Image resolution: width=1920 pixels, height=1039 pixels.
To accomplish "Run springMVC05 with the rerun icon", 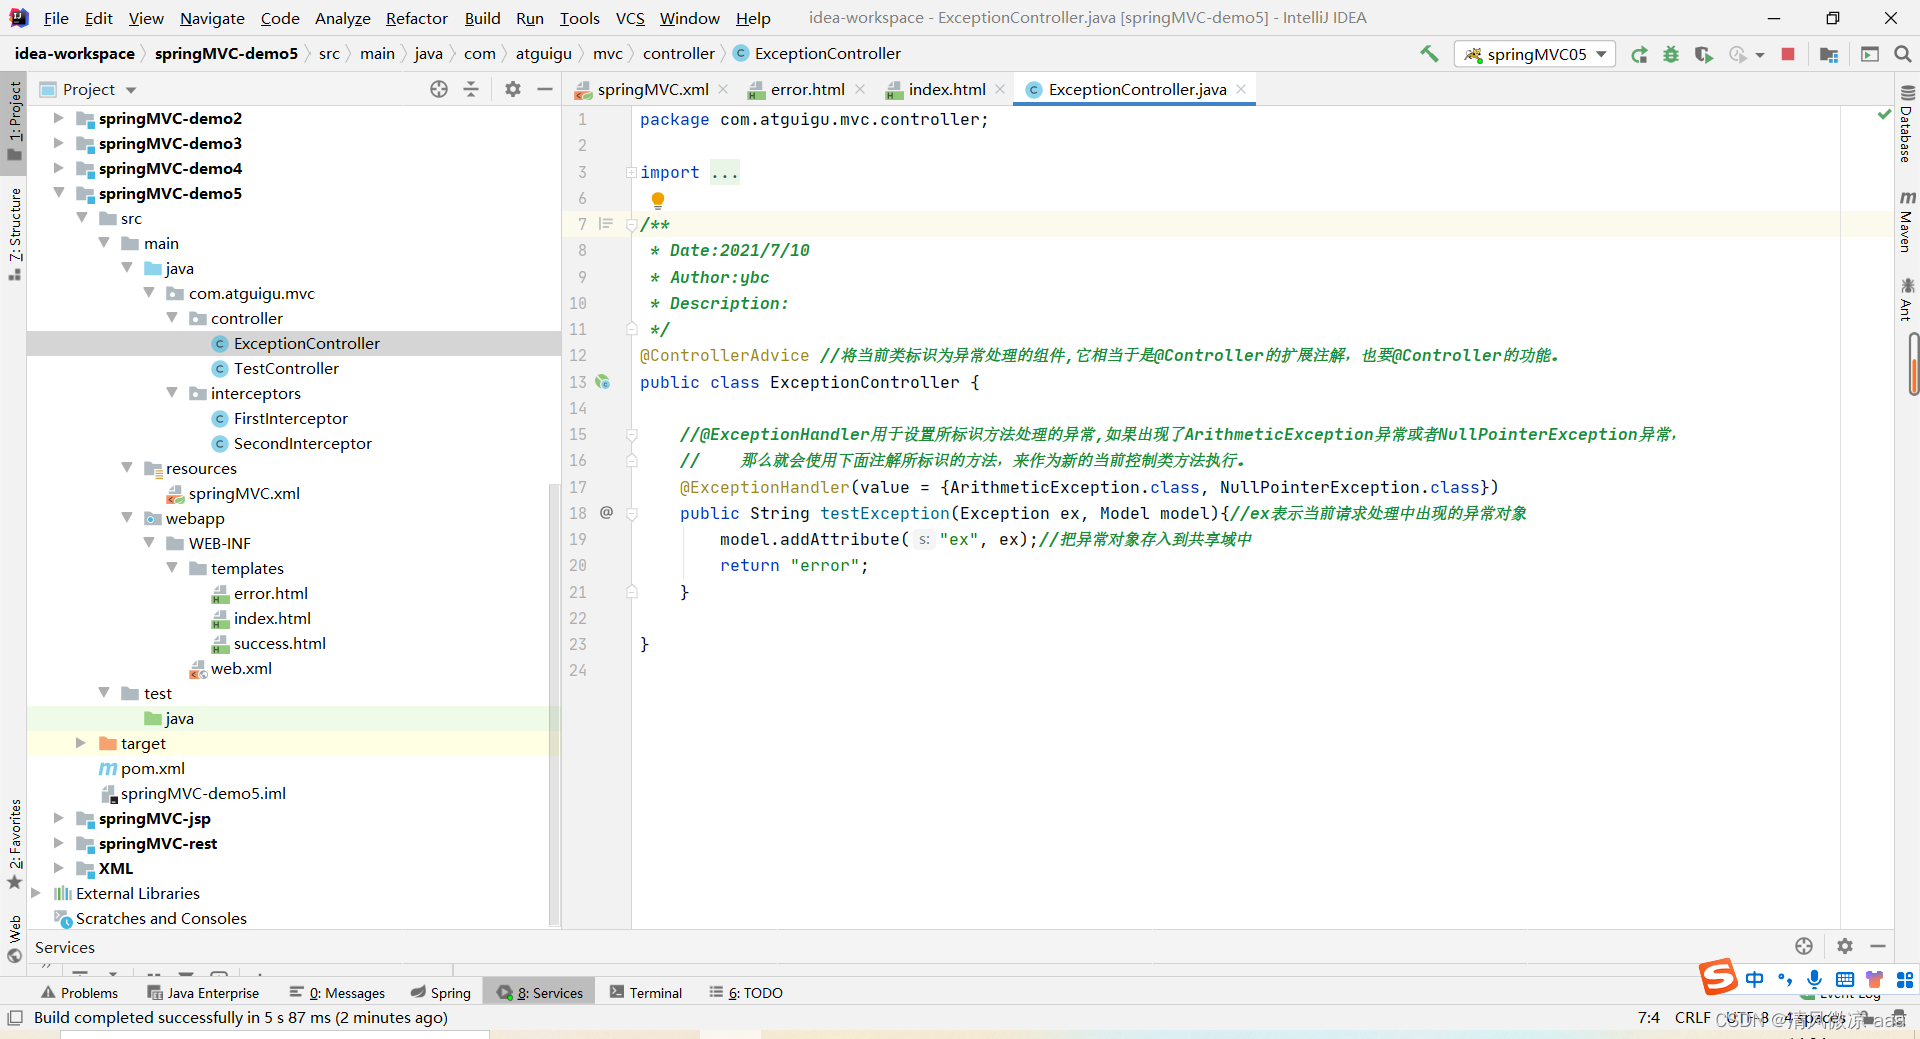I will pos(1639,54).
